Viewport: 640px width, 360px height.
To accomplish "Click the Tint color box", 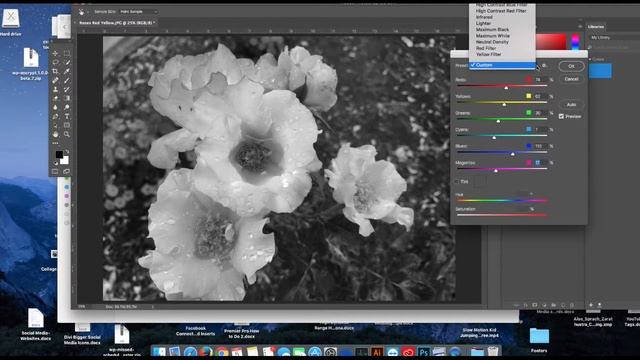I will point(480,182).
